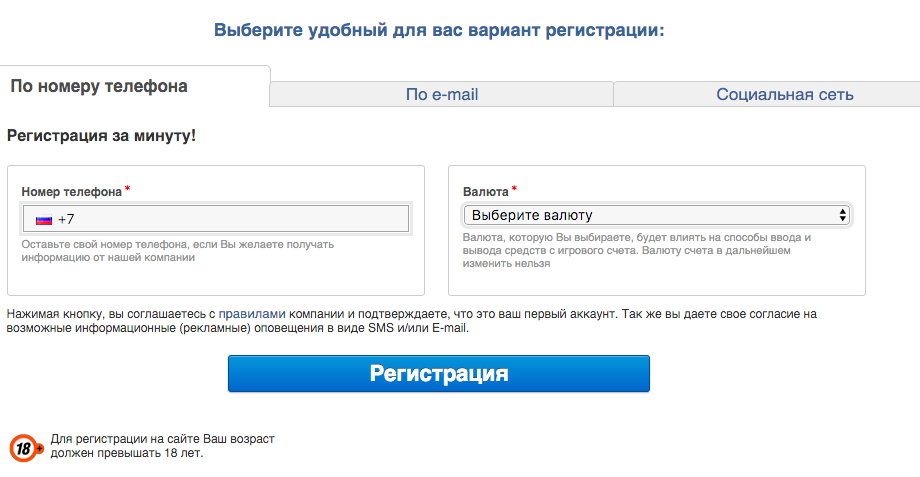Open the "правилами" company rules link
920x477 pixels.
pyautogui.click(x=252, y=314)
